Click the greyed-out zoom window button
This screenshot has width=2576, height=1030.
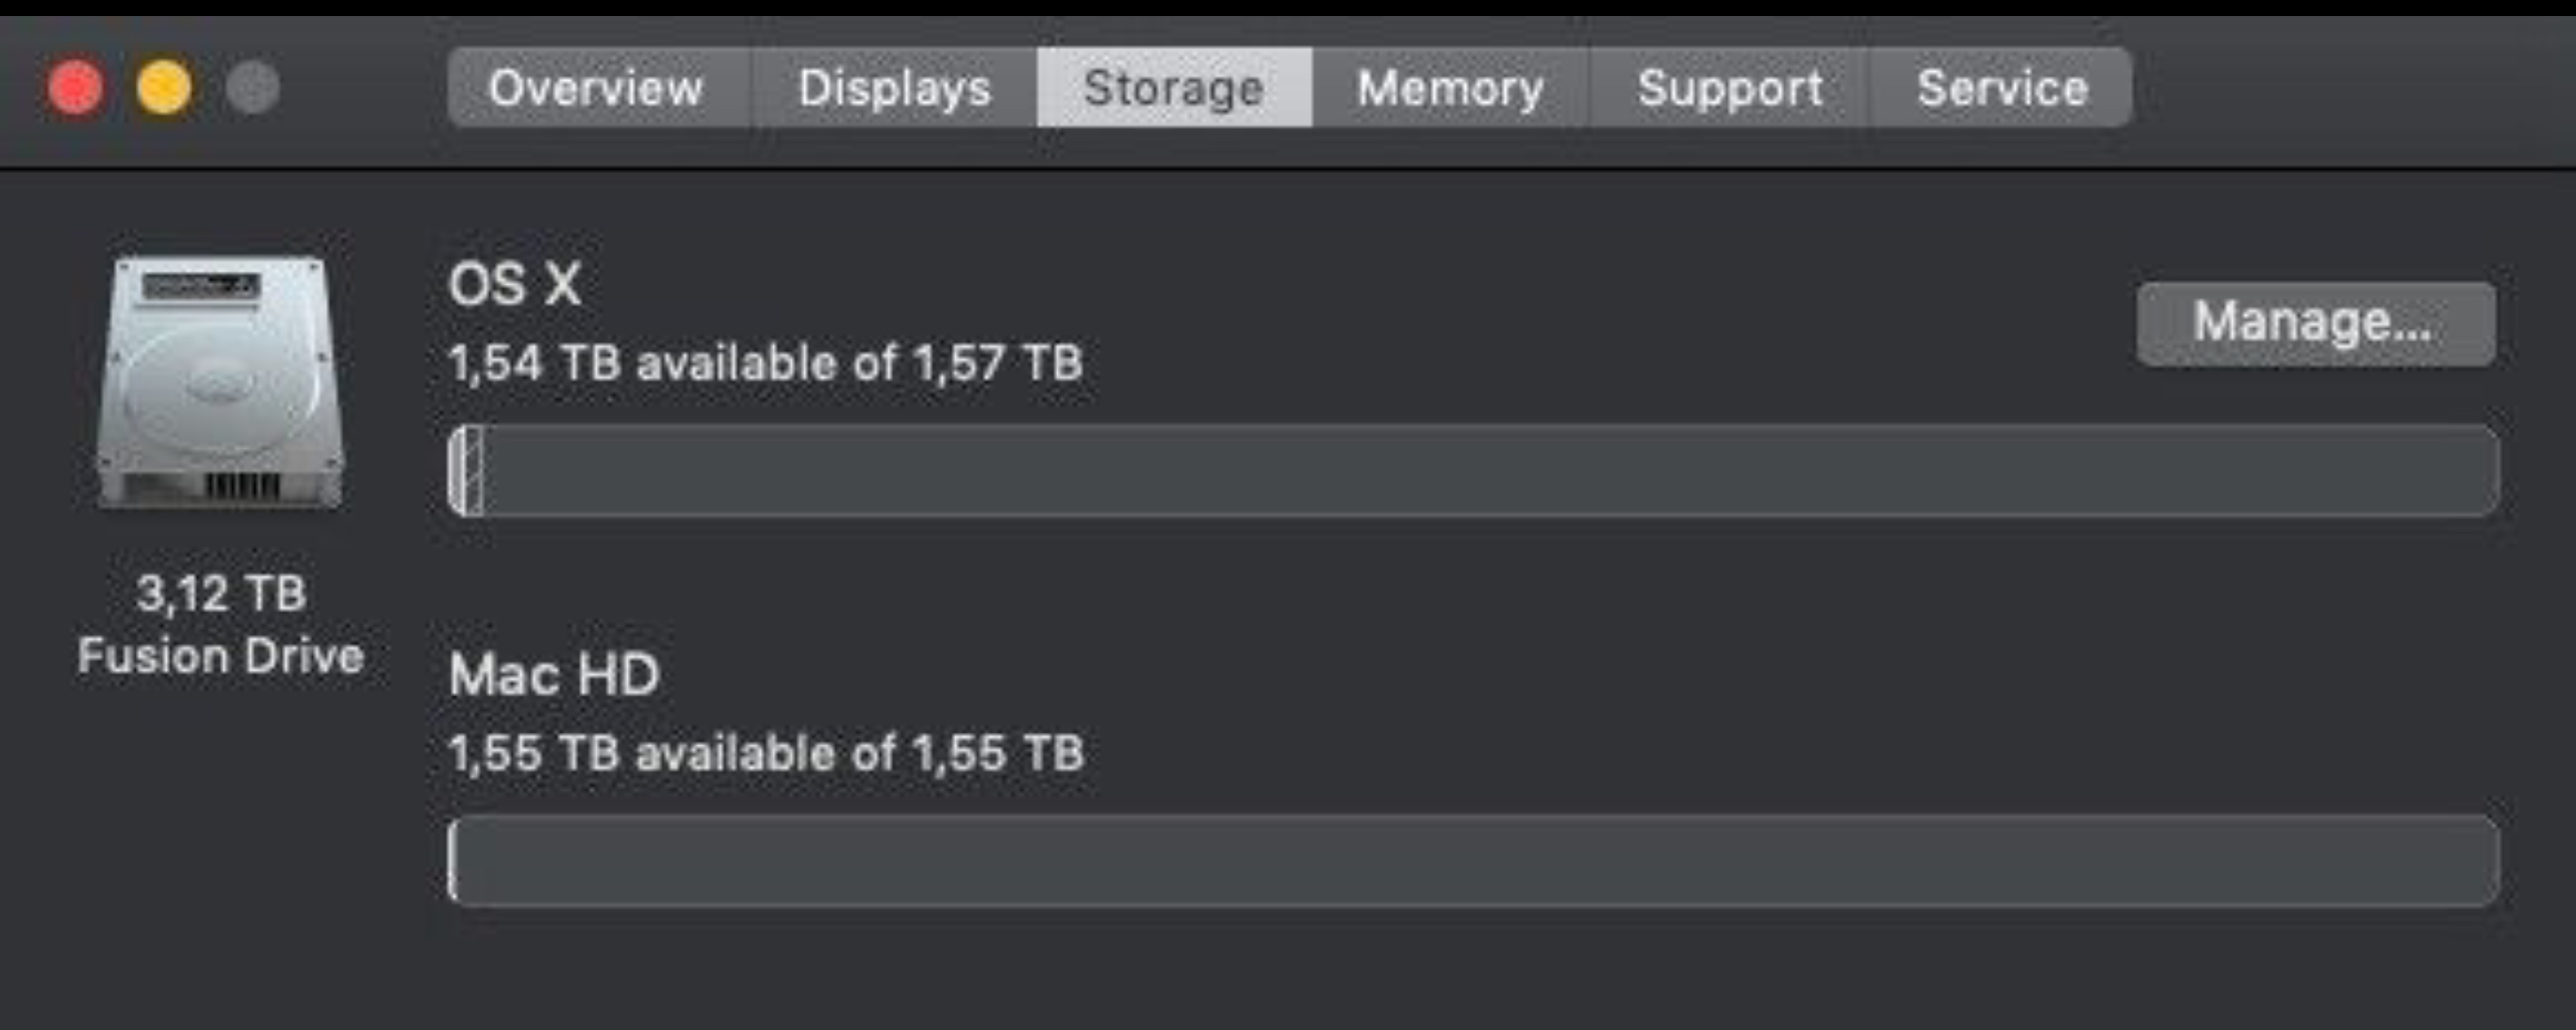(x=252, y=88)
